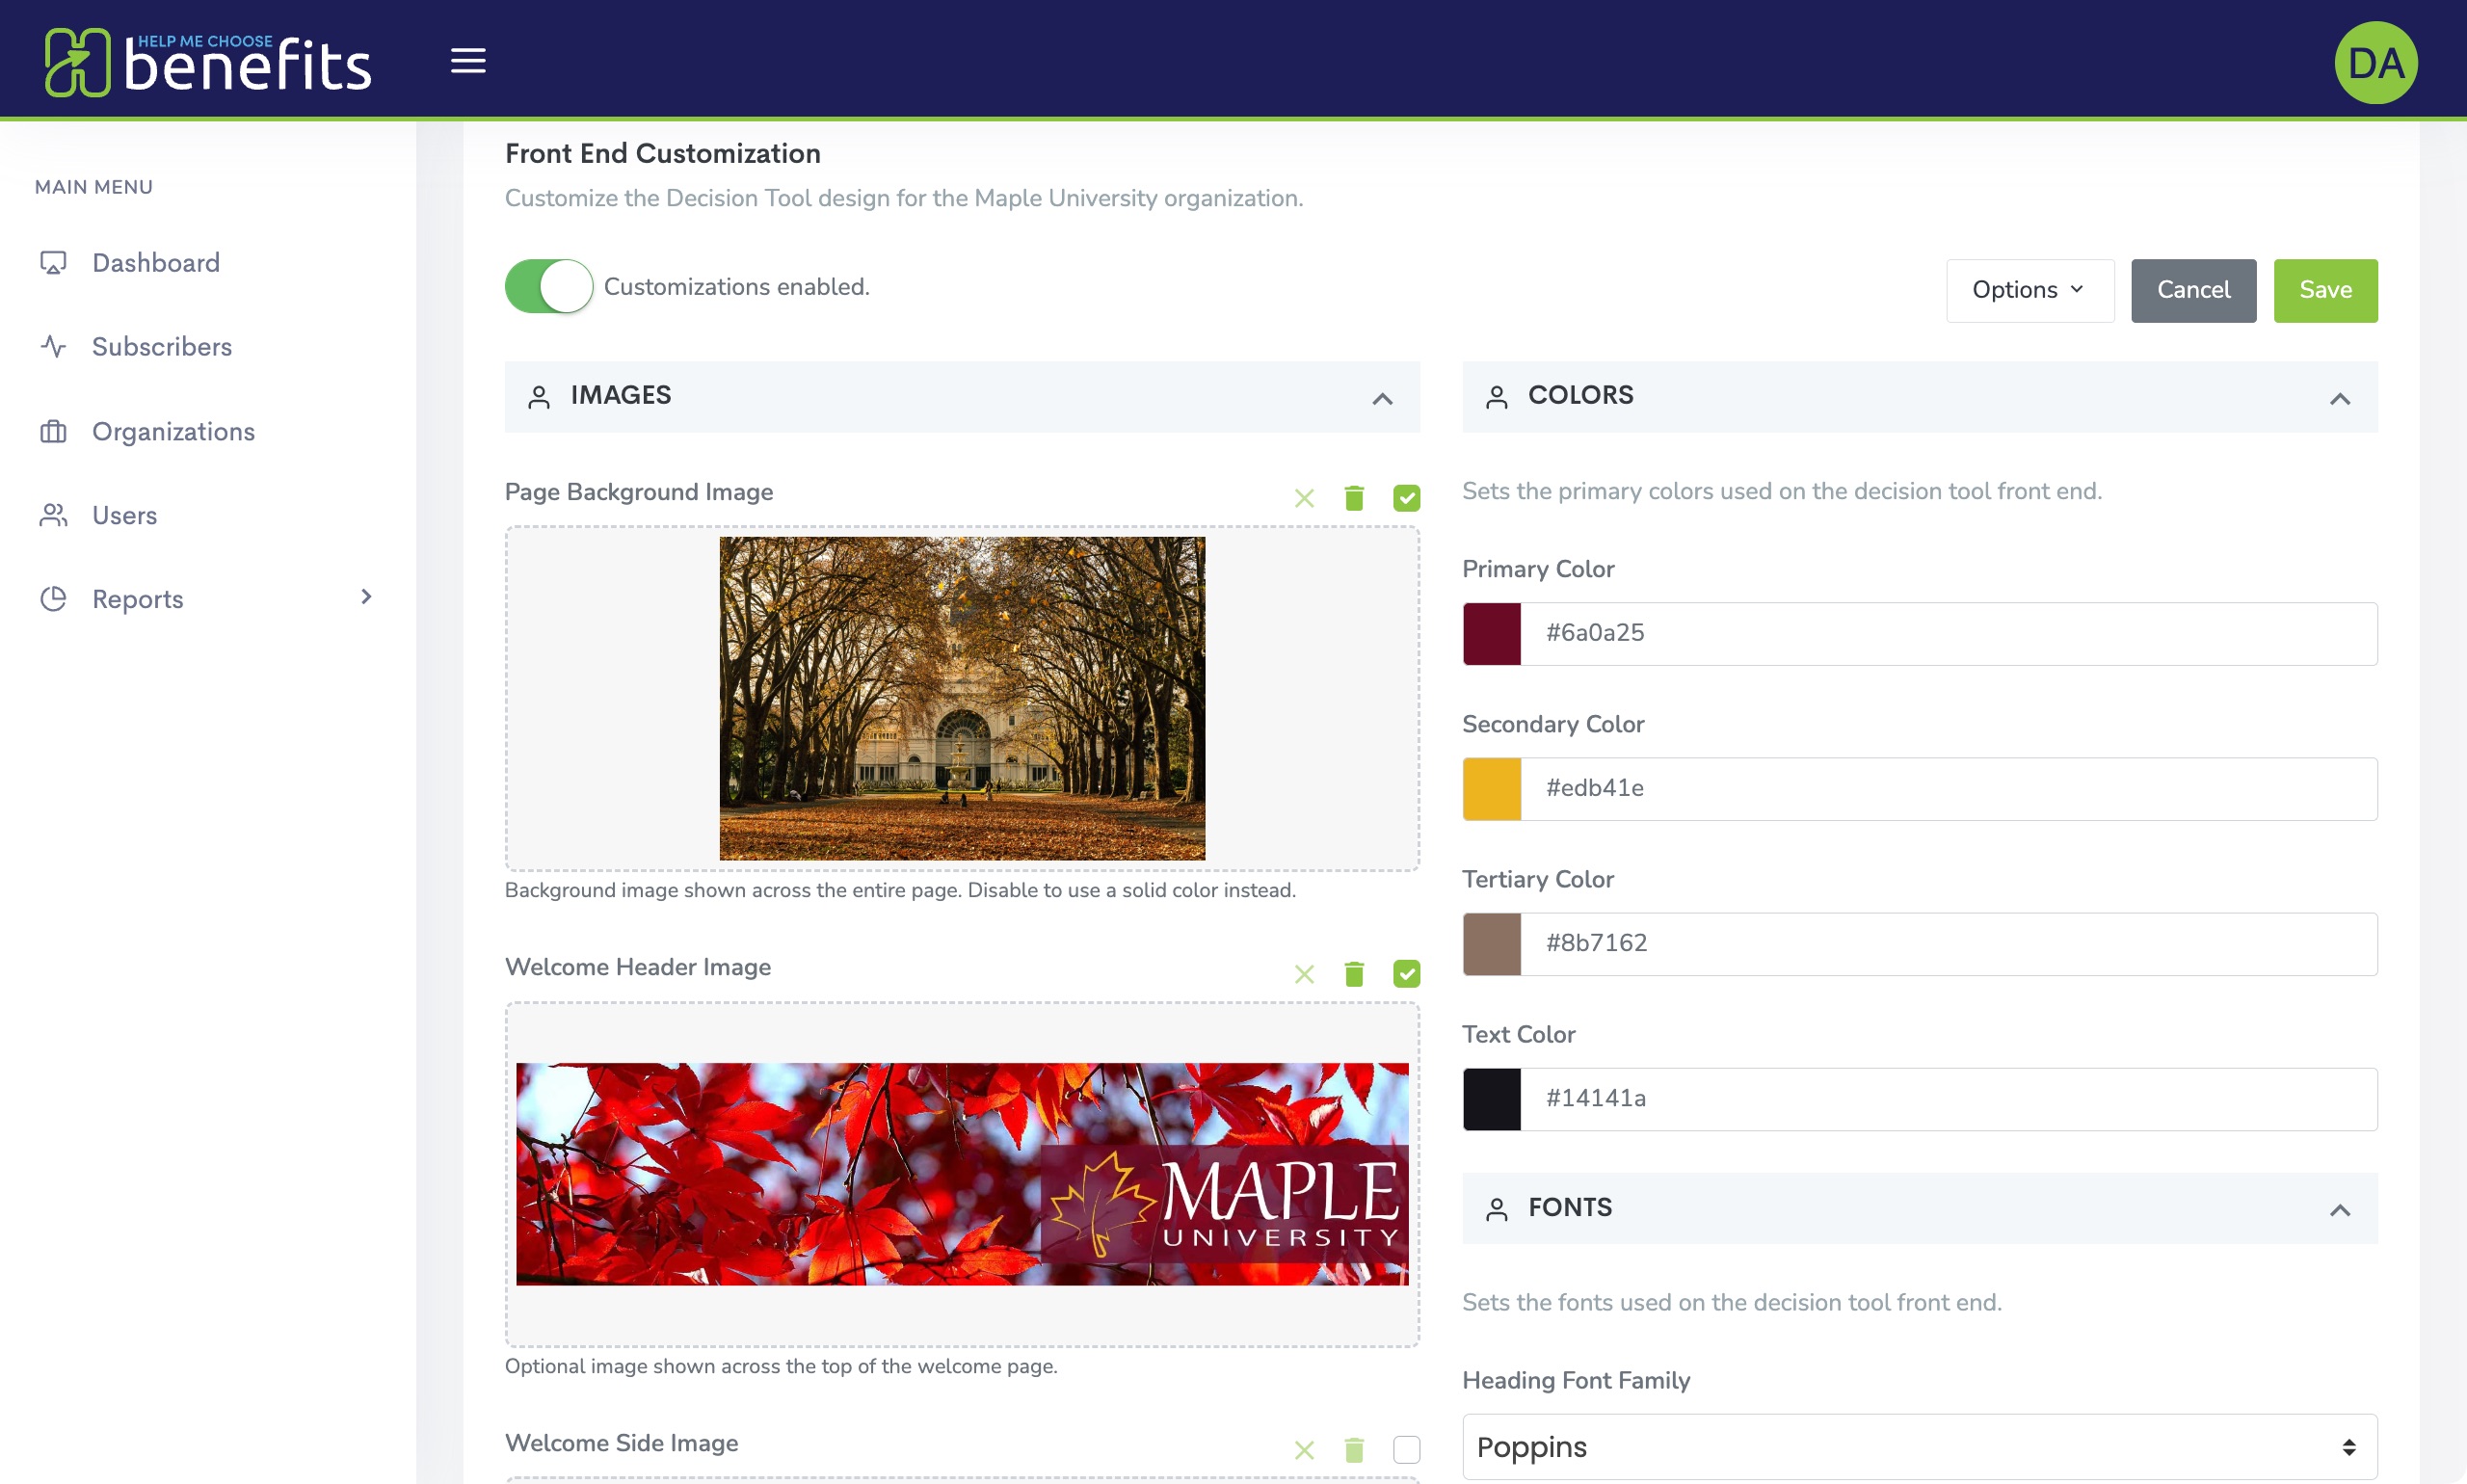2467x1484 pixels.
Task: Click the Front End Customization heading
Action: (x=662, y=154)
